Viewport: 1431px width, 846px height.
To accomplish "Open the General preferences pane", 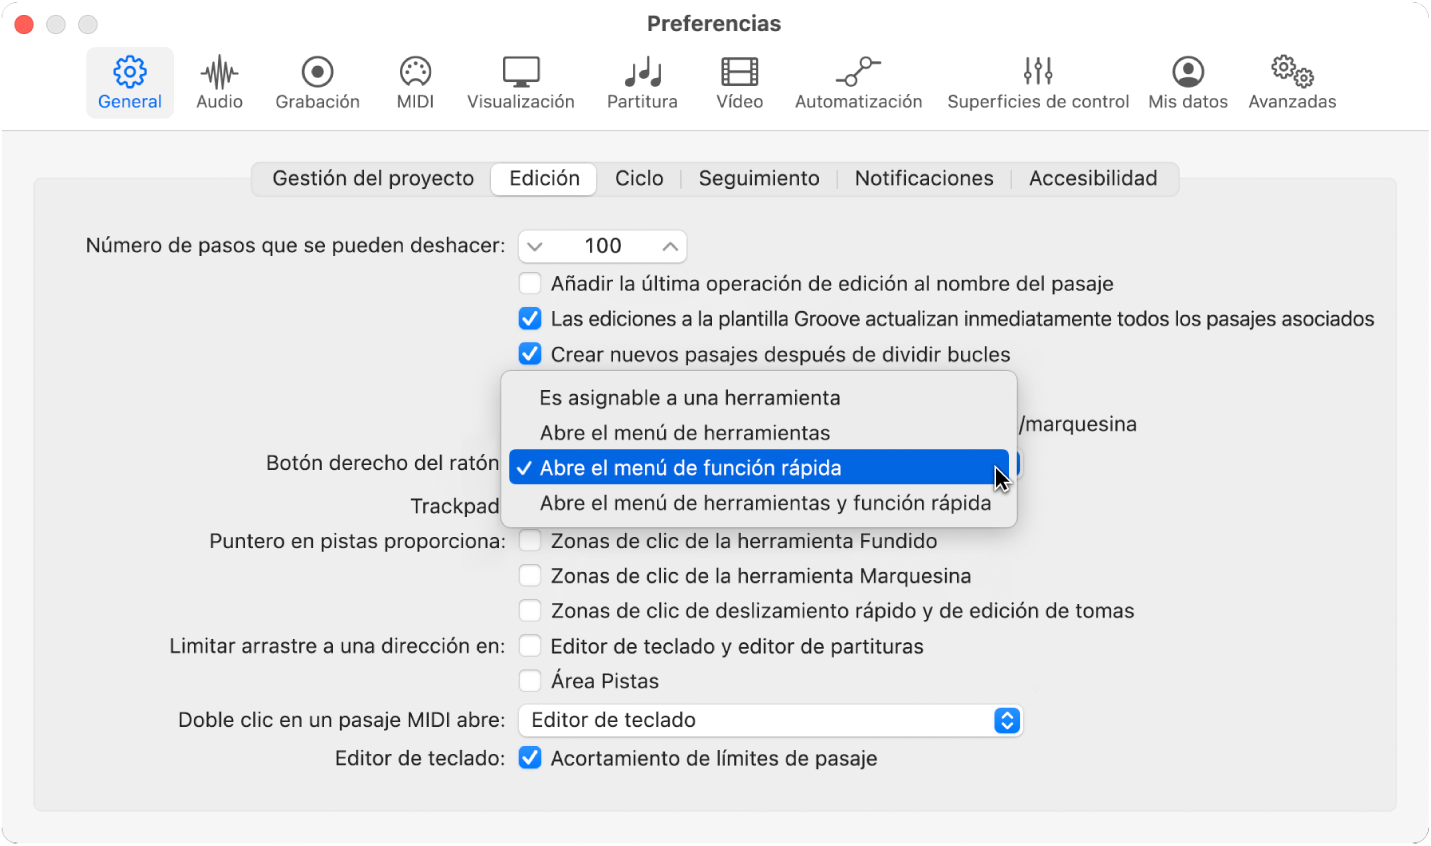I will pyautogui.click(x=130, y=83).
